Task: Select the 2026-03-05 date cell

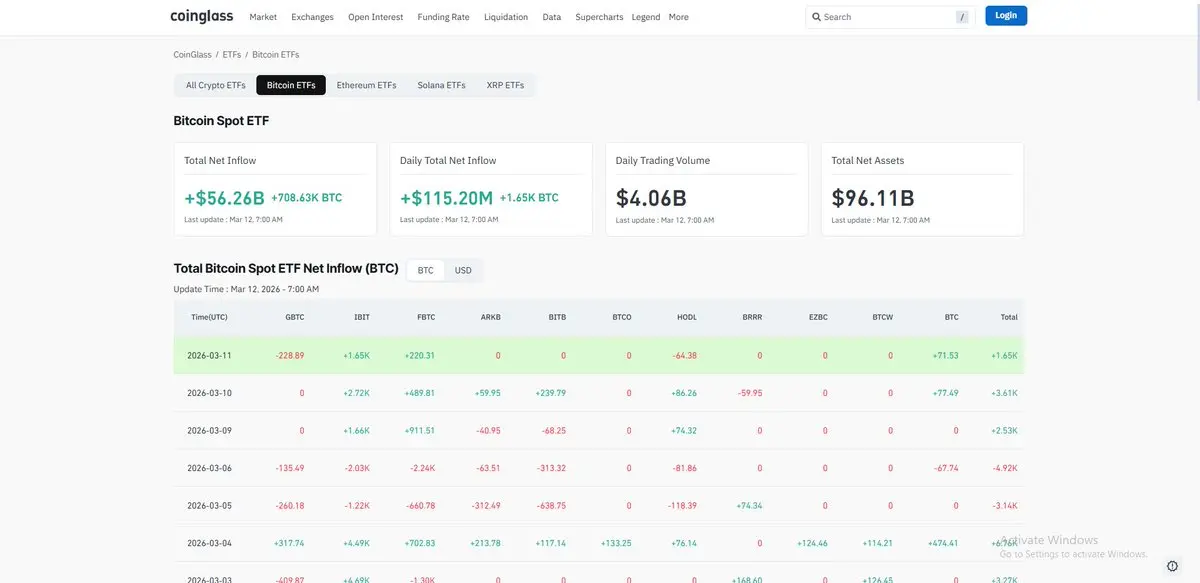Action: (x=209, y=505)
